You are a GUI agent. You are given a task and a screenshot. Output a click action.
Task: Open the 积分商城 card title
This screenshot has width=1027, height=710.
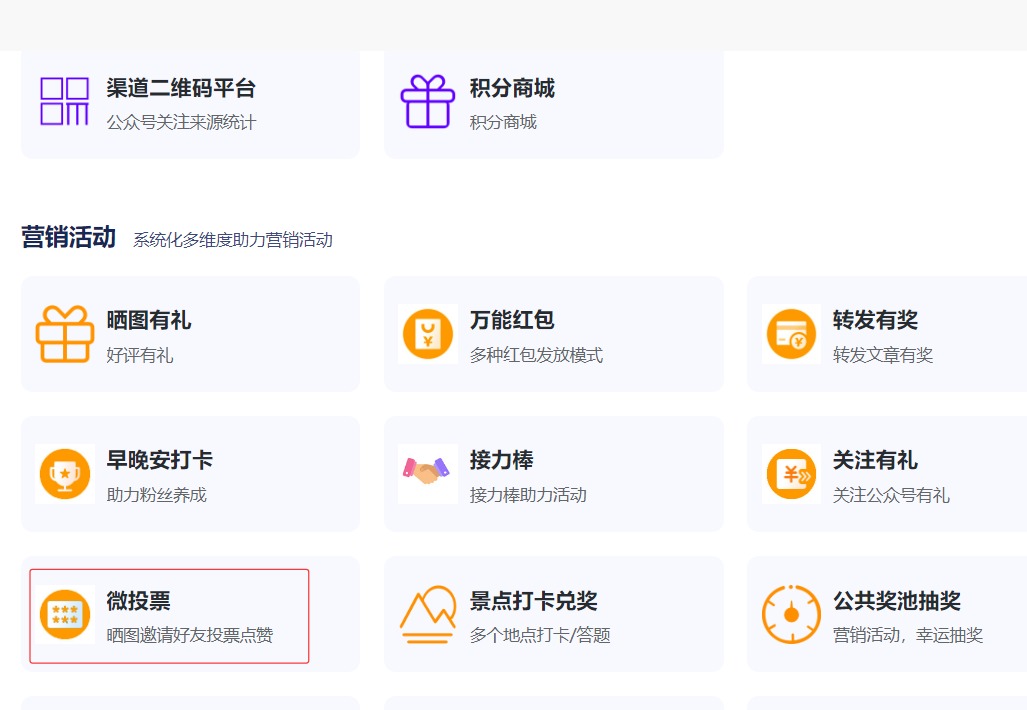tap(512, 88)
